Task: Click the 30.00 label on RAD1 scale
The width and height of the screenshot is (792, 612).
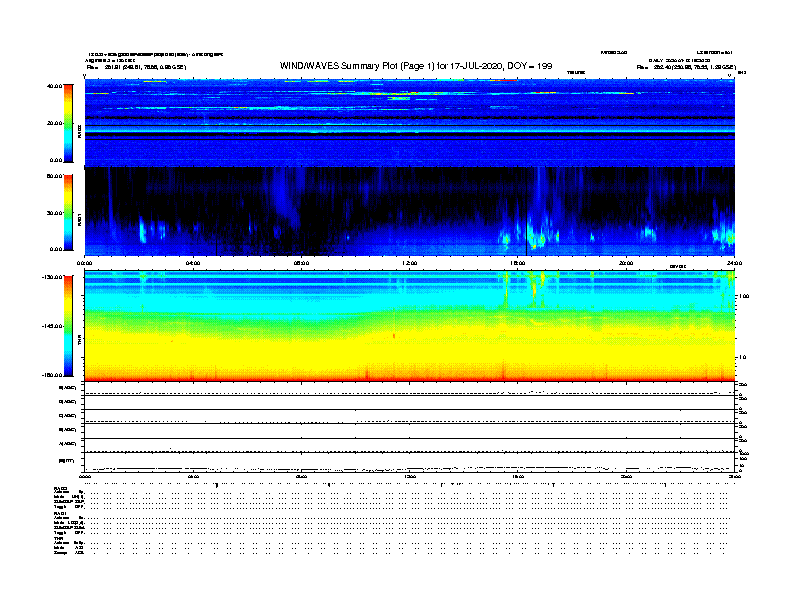Action: click(54, 213)
